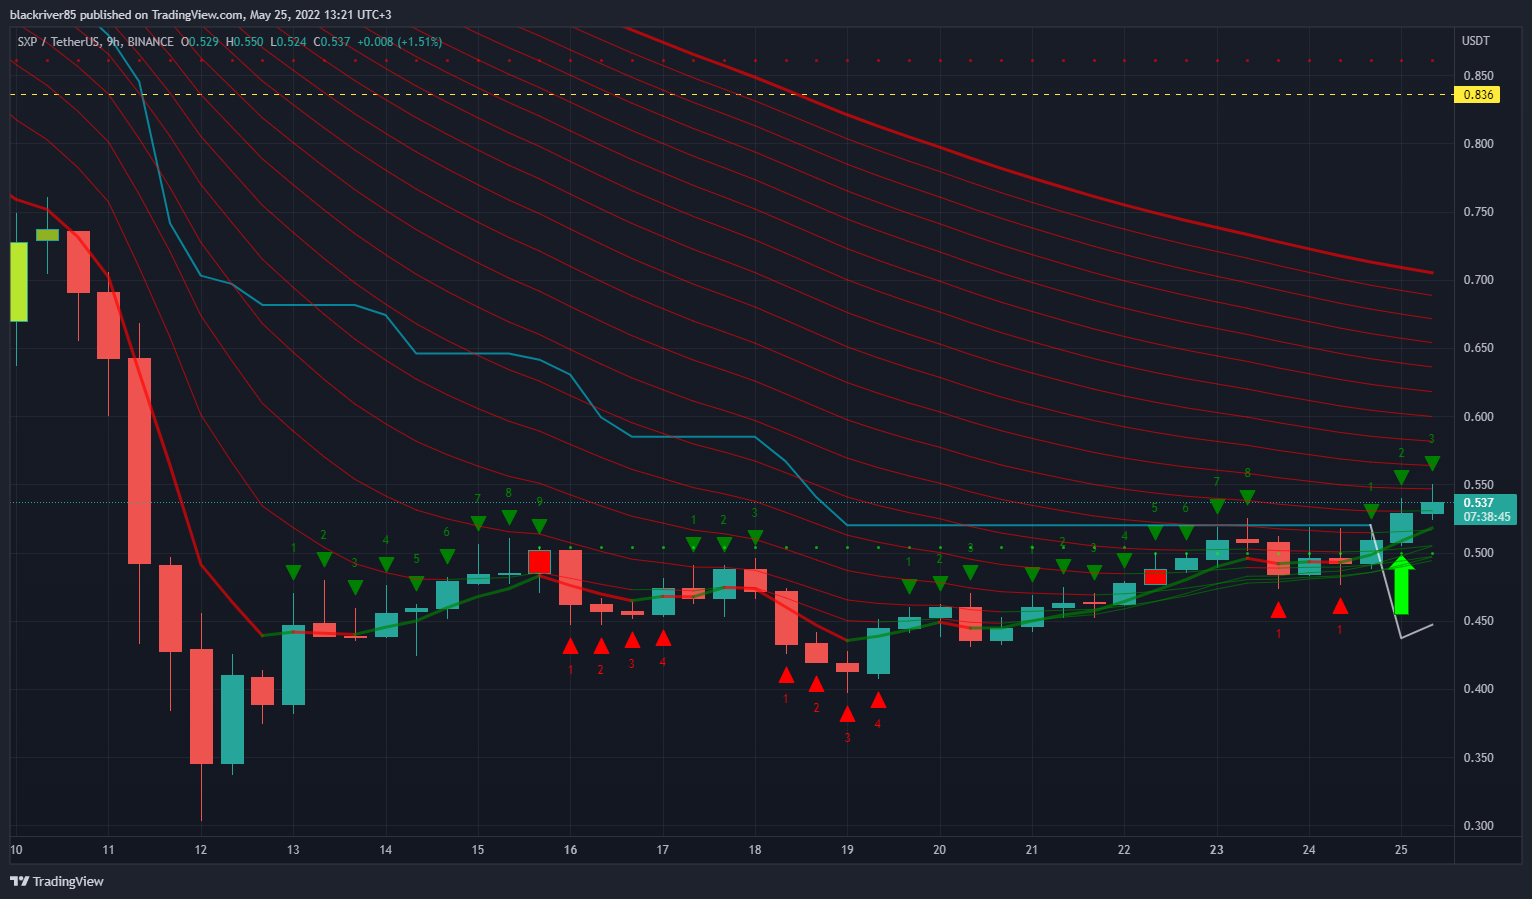Viewport: 1532px width, 899px height.
Task: Click the 0.600 price axis value
Action: 1478,417
